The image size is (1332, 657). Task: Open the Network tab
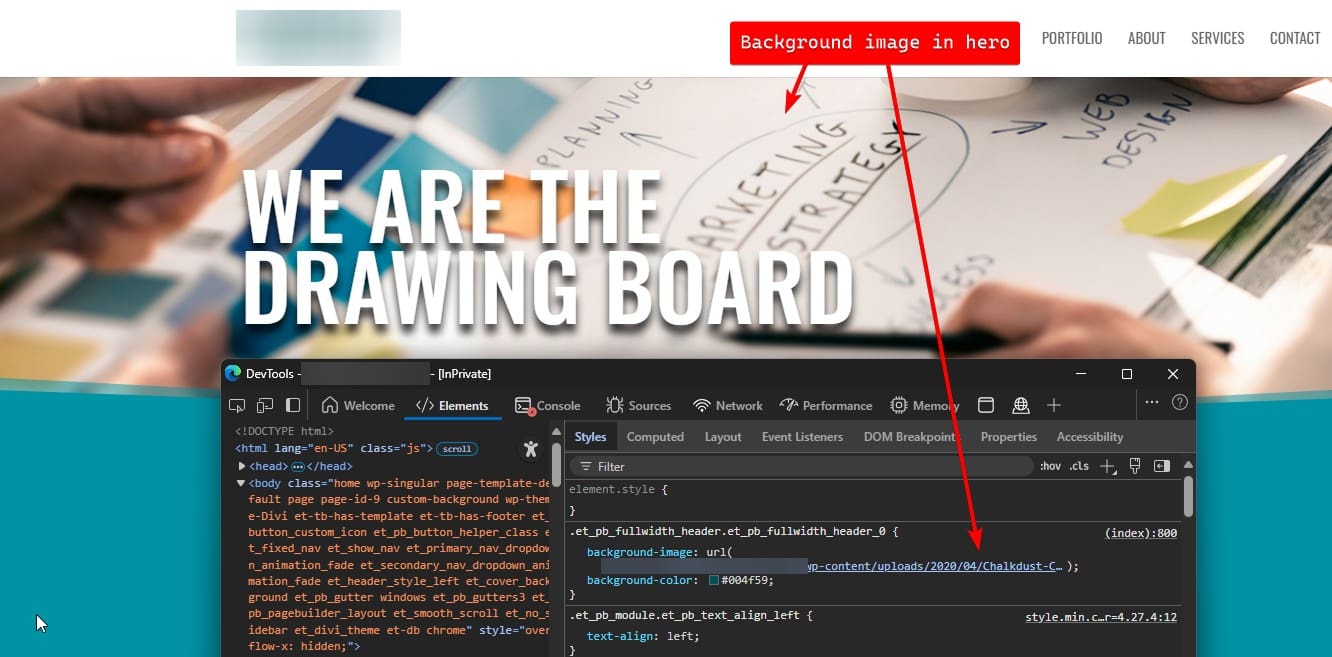[x=728, y=405]
